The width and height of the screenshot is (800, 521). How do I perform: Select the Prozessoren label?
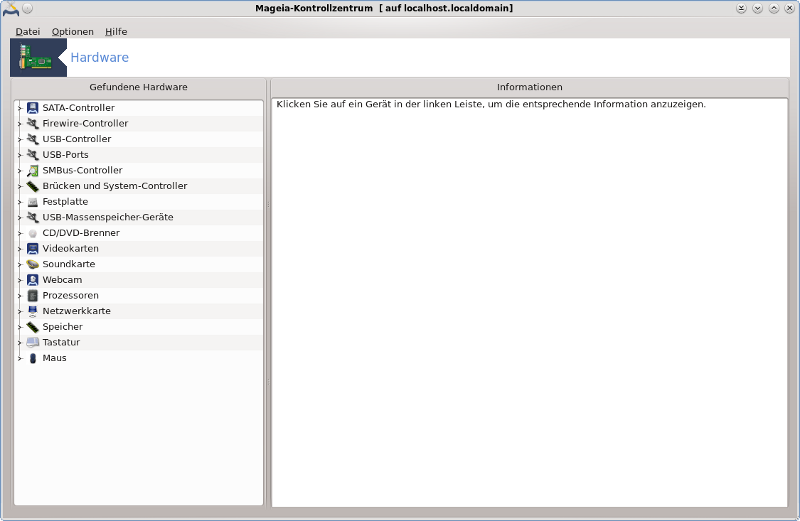[70, 295]
